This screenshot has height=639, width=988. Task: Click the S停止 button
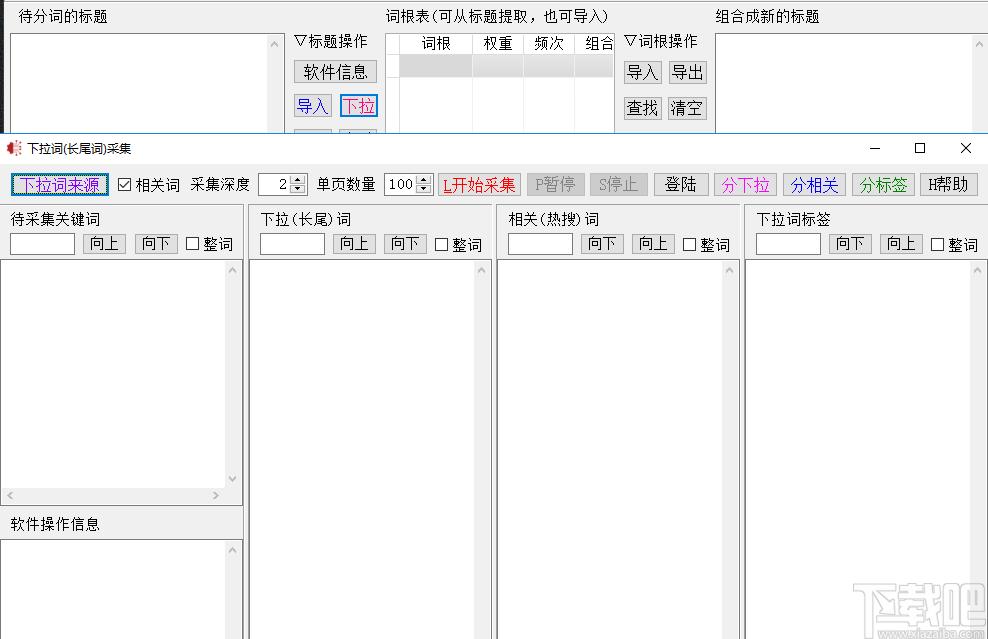(x=619, y=185)
